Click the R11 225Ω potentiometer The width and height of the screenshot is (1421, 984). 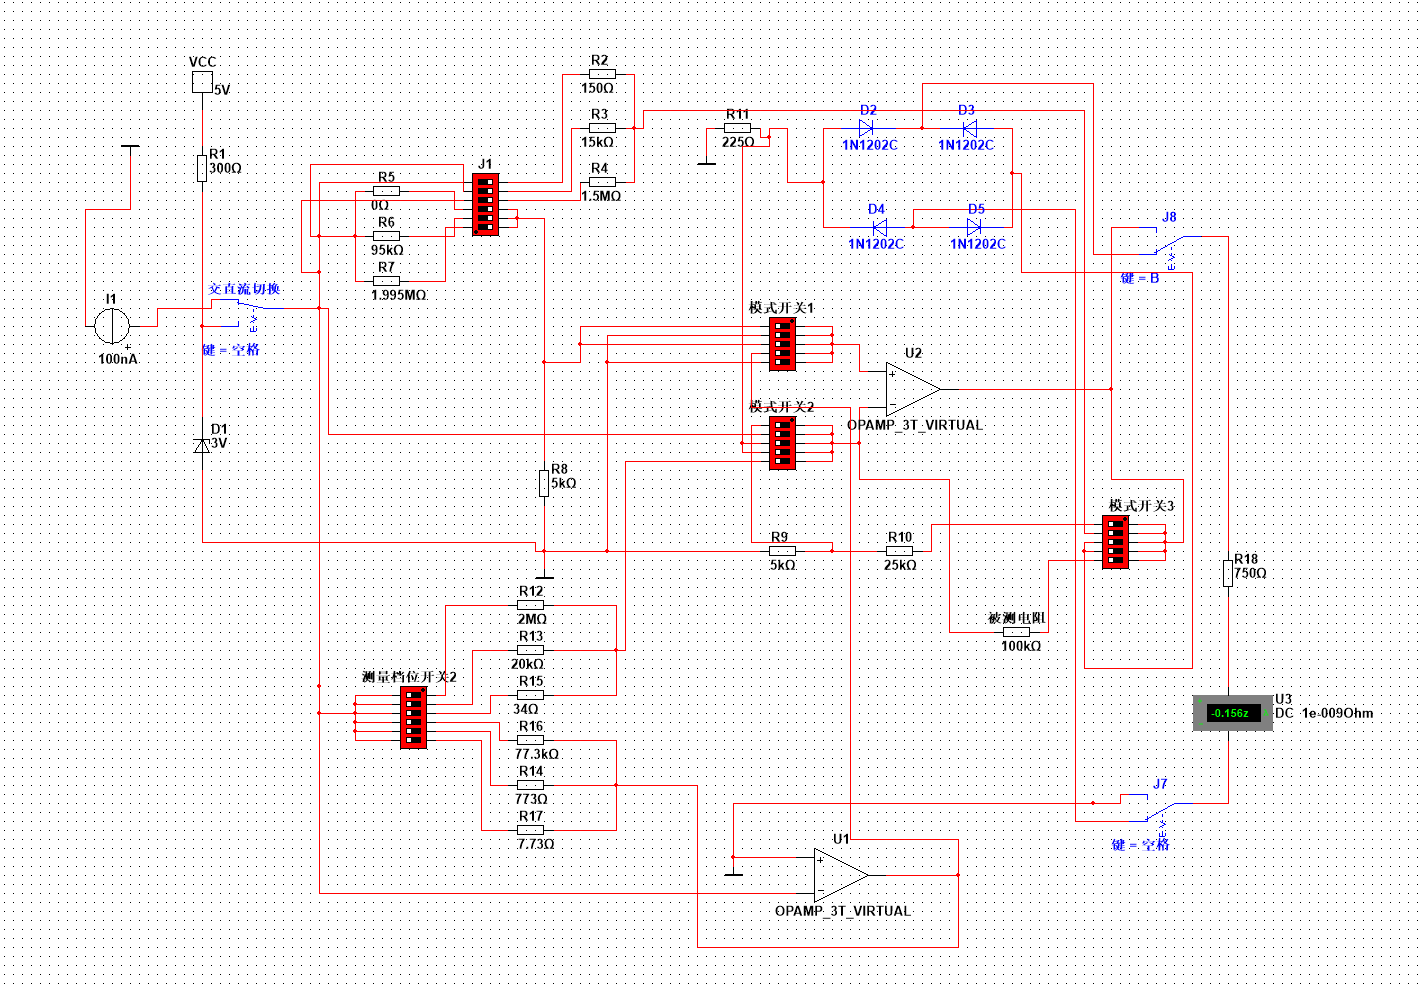(x=740, y=129)
